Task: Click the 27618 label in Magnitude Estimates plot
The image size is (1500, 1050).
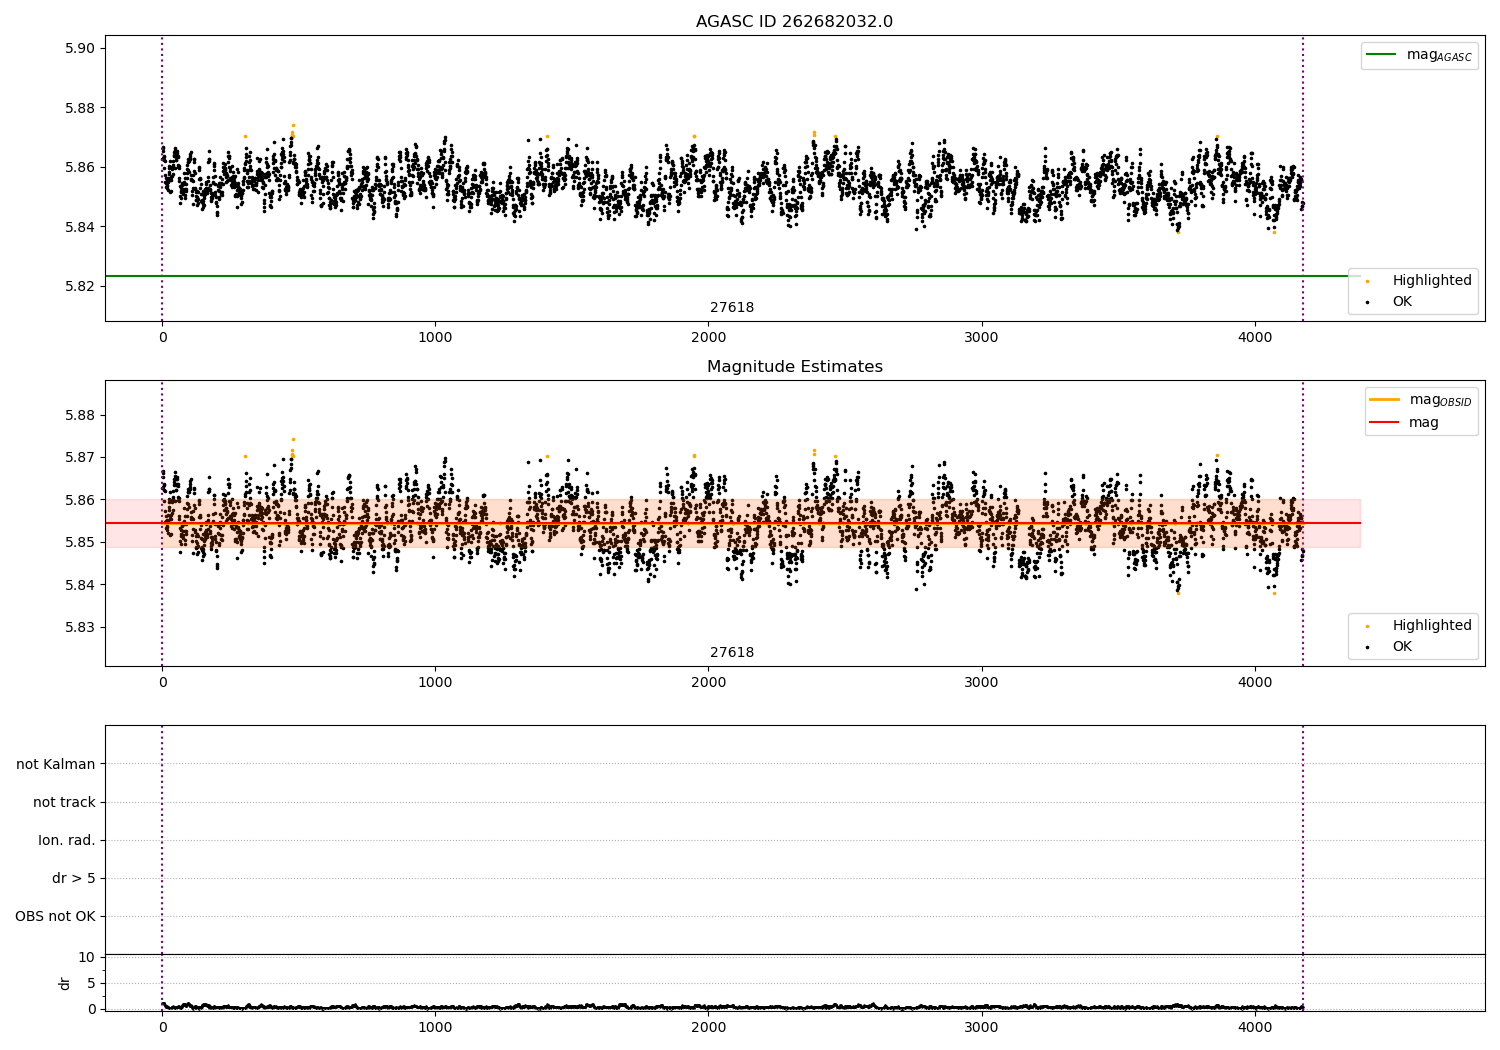Action: tap(732, 653)
